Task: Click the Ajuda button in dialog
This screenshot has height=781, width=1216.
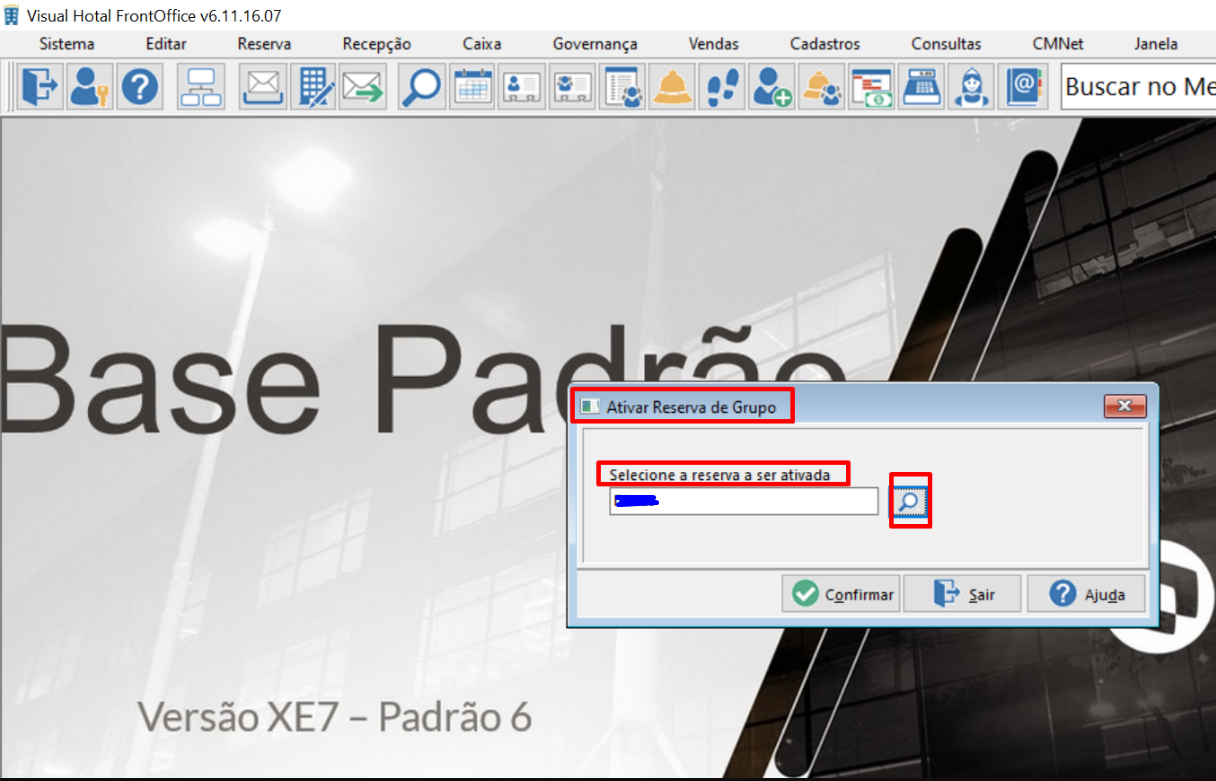Action: click(1086, 594)
